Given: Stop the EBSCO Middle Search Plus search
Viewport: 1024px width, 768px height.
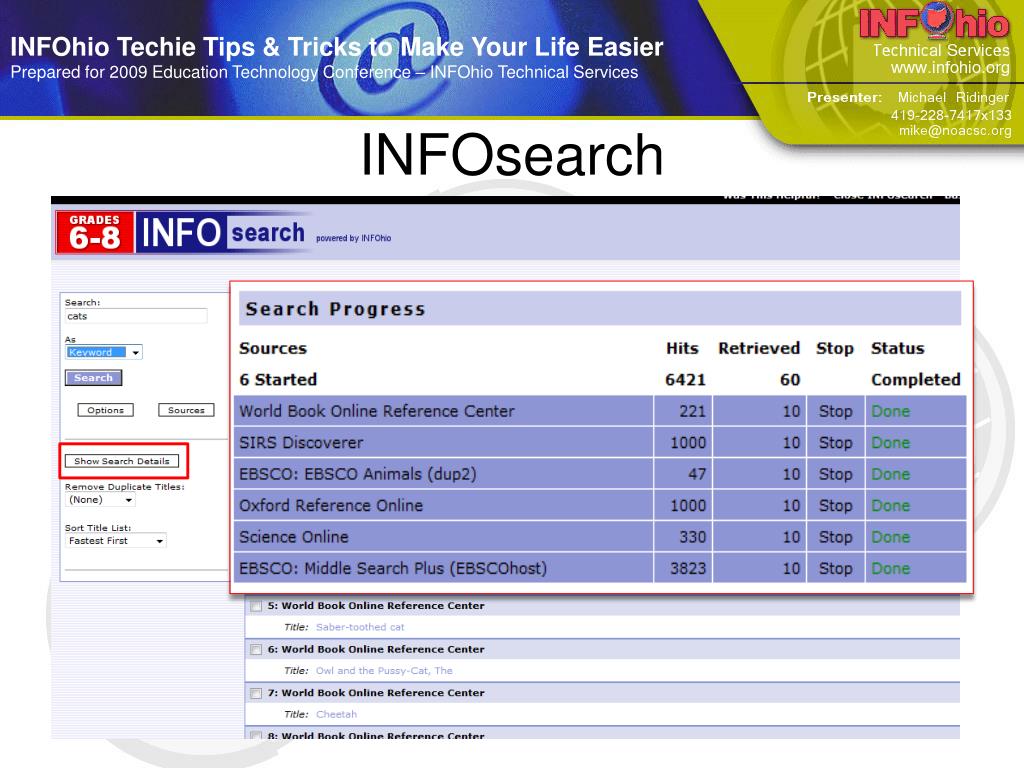Looking at the screenshot, I should point(835,568).
